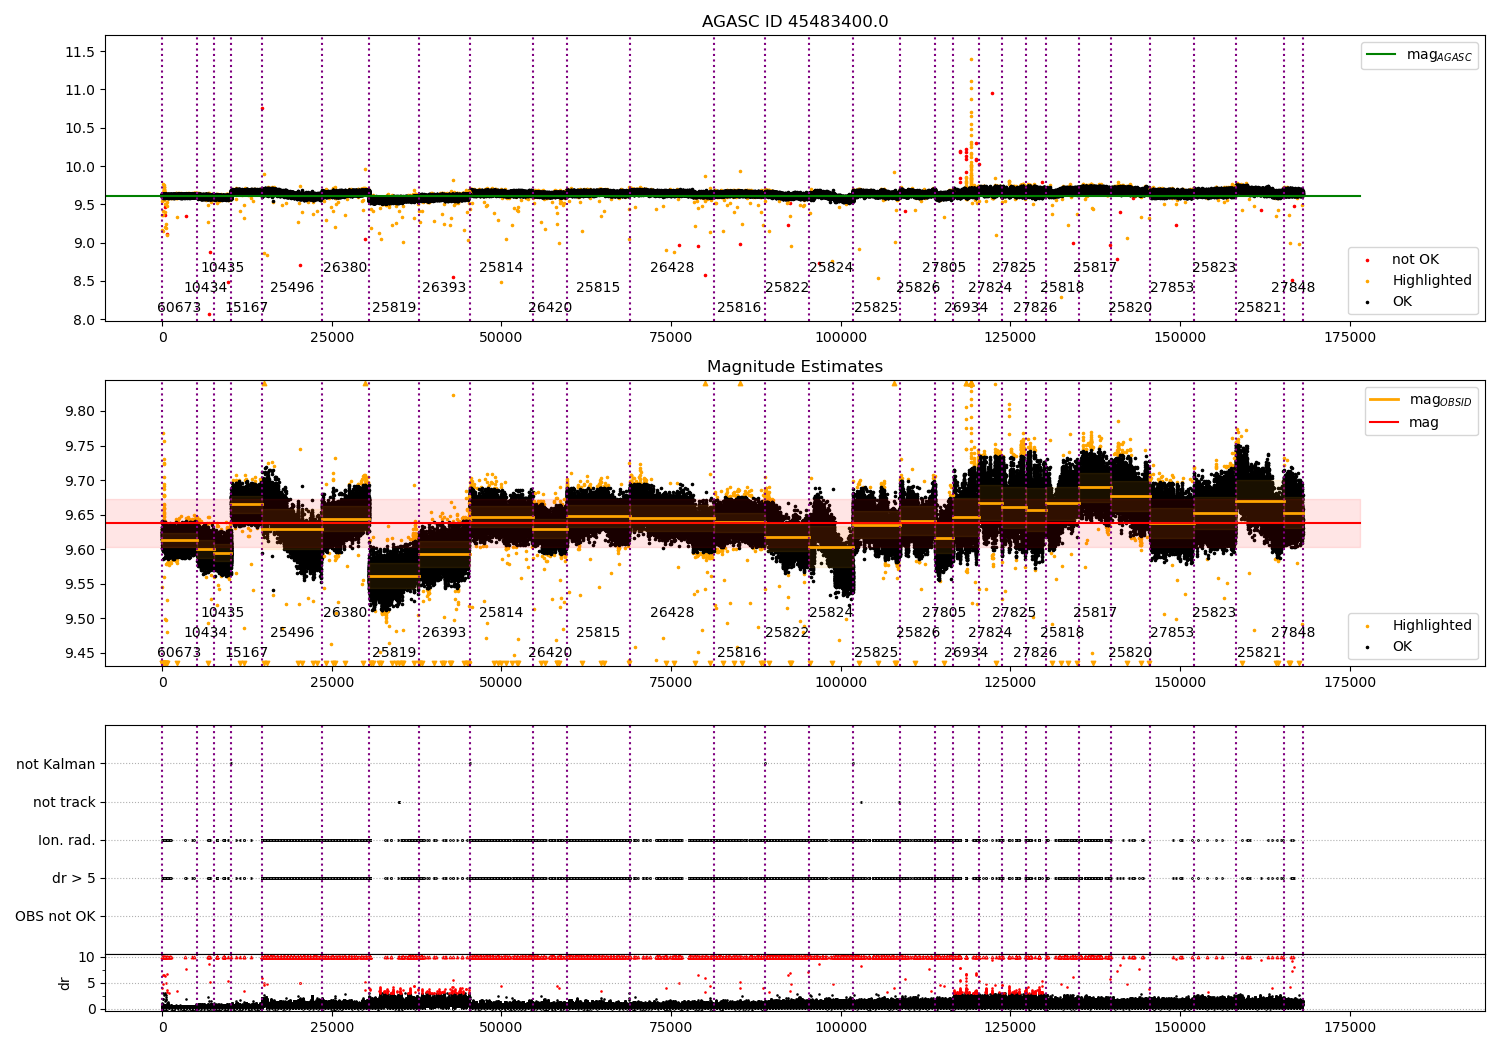Click the 'Ion. rad.' axis label
1500x1050 pixels.
(67, 841)
